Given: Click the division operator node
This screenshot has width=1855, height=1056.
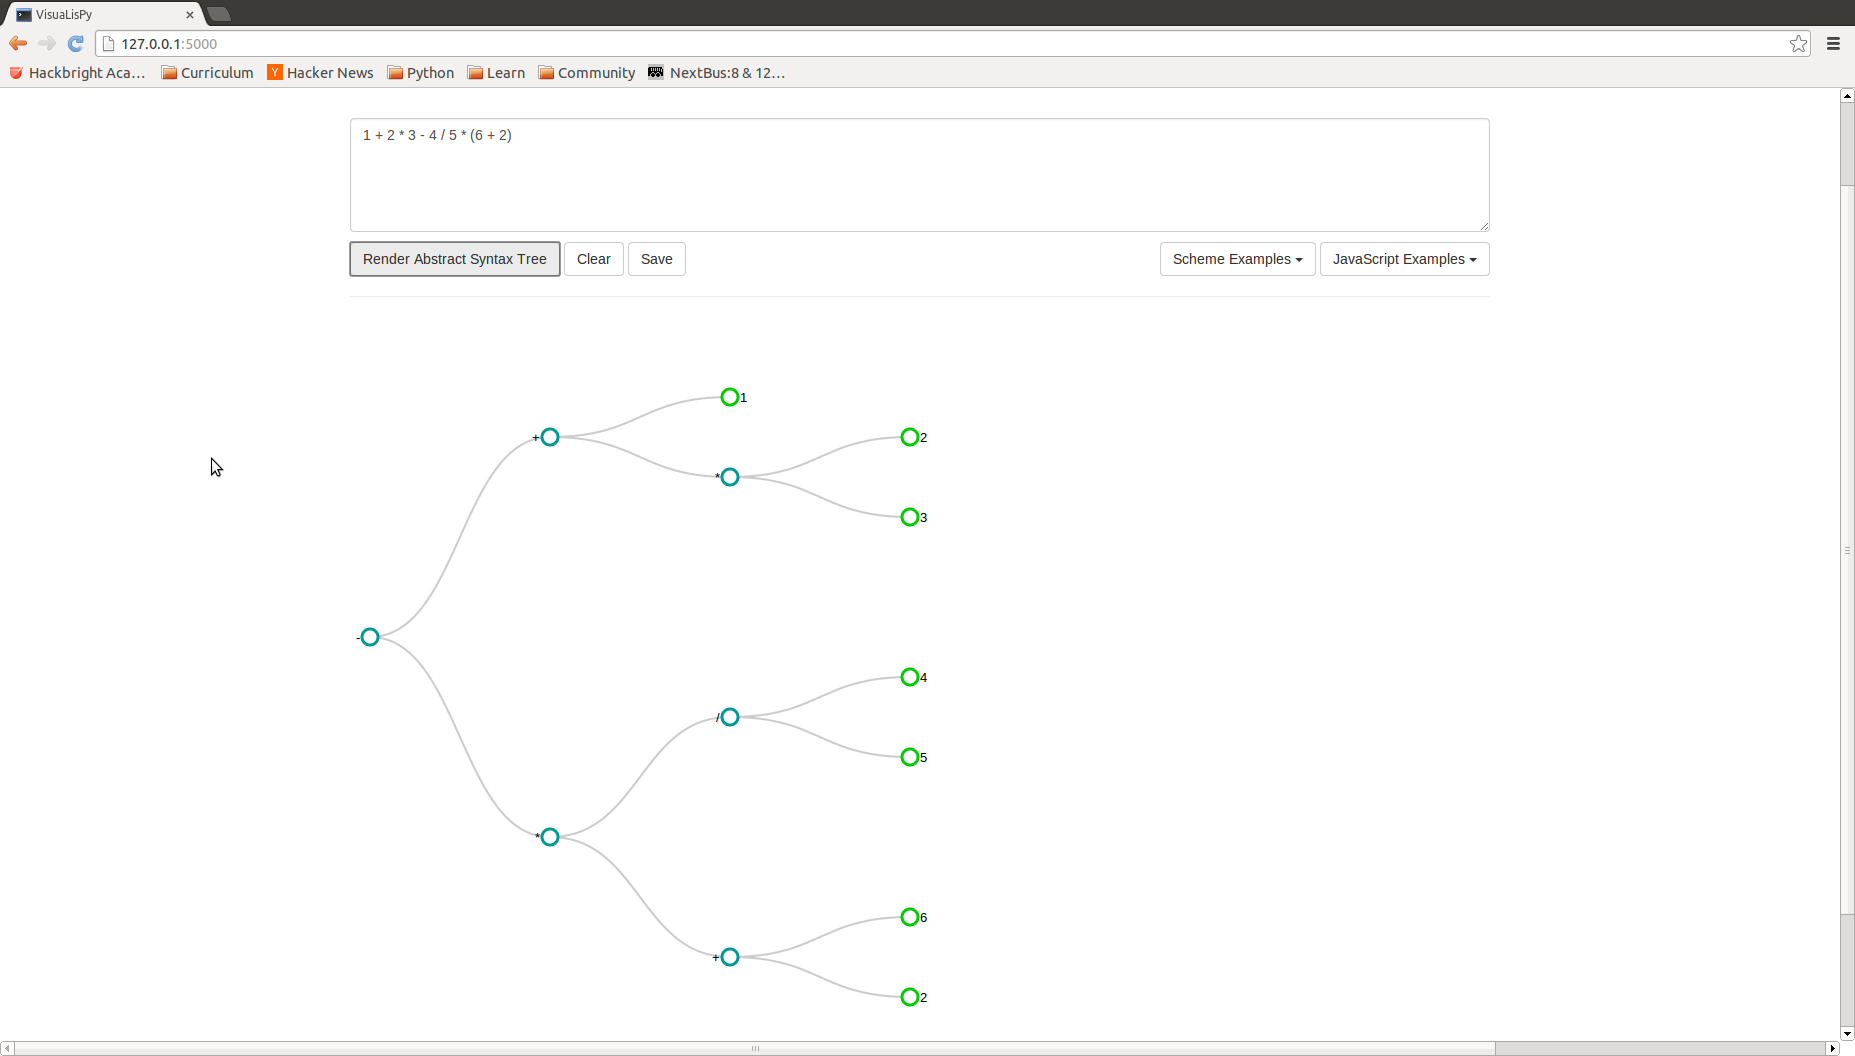Looking at the screenshot, I should (730, 717).
